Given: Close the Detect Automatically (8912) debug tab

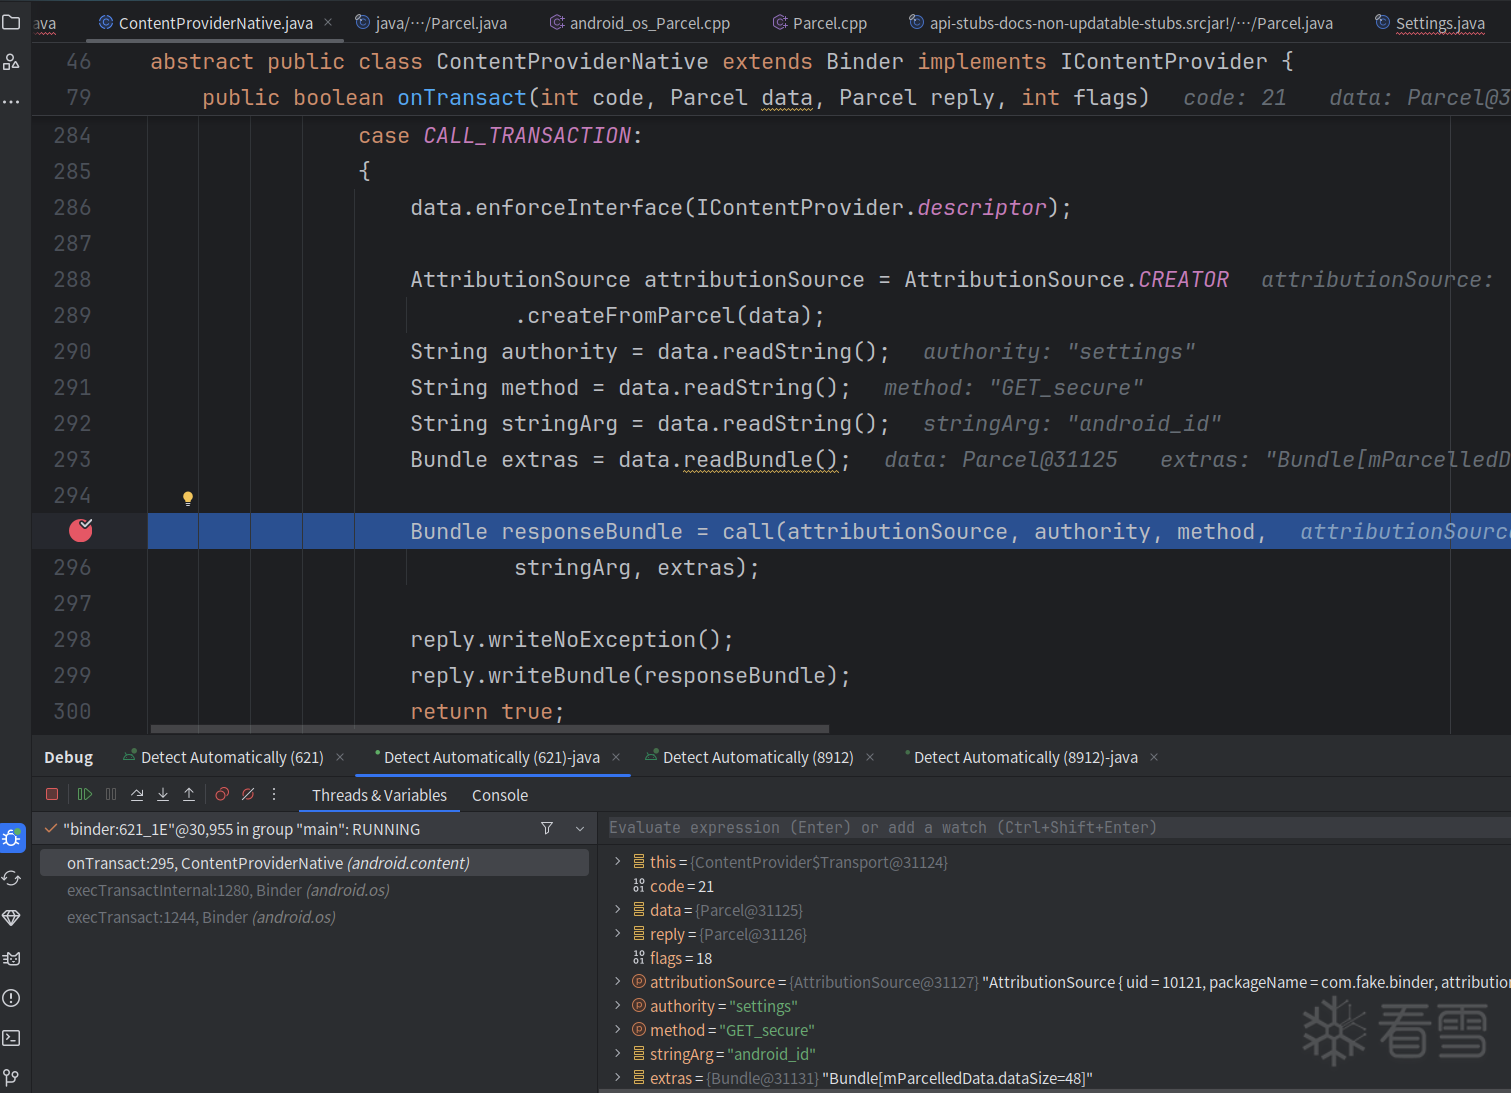Looking at the screenshot, I should 870,757.
